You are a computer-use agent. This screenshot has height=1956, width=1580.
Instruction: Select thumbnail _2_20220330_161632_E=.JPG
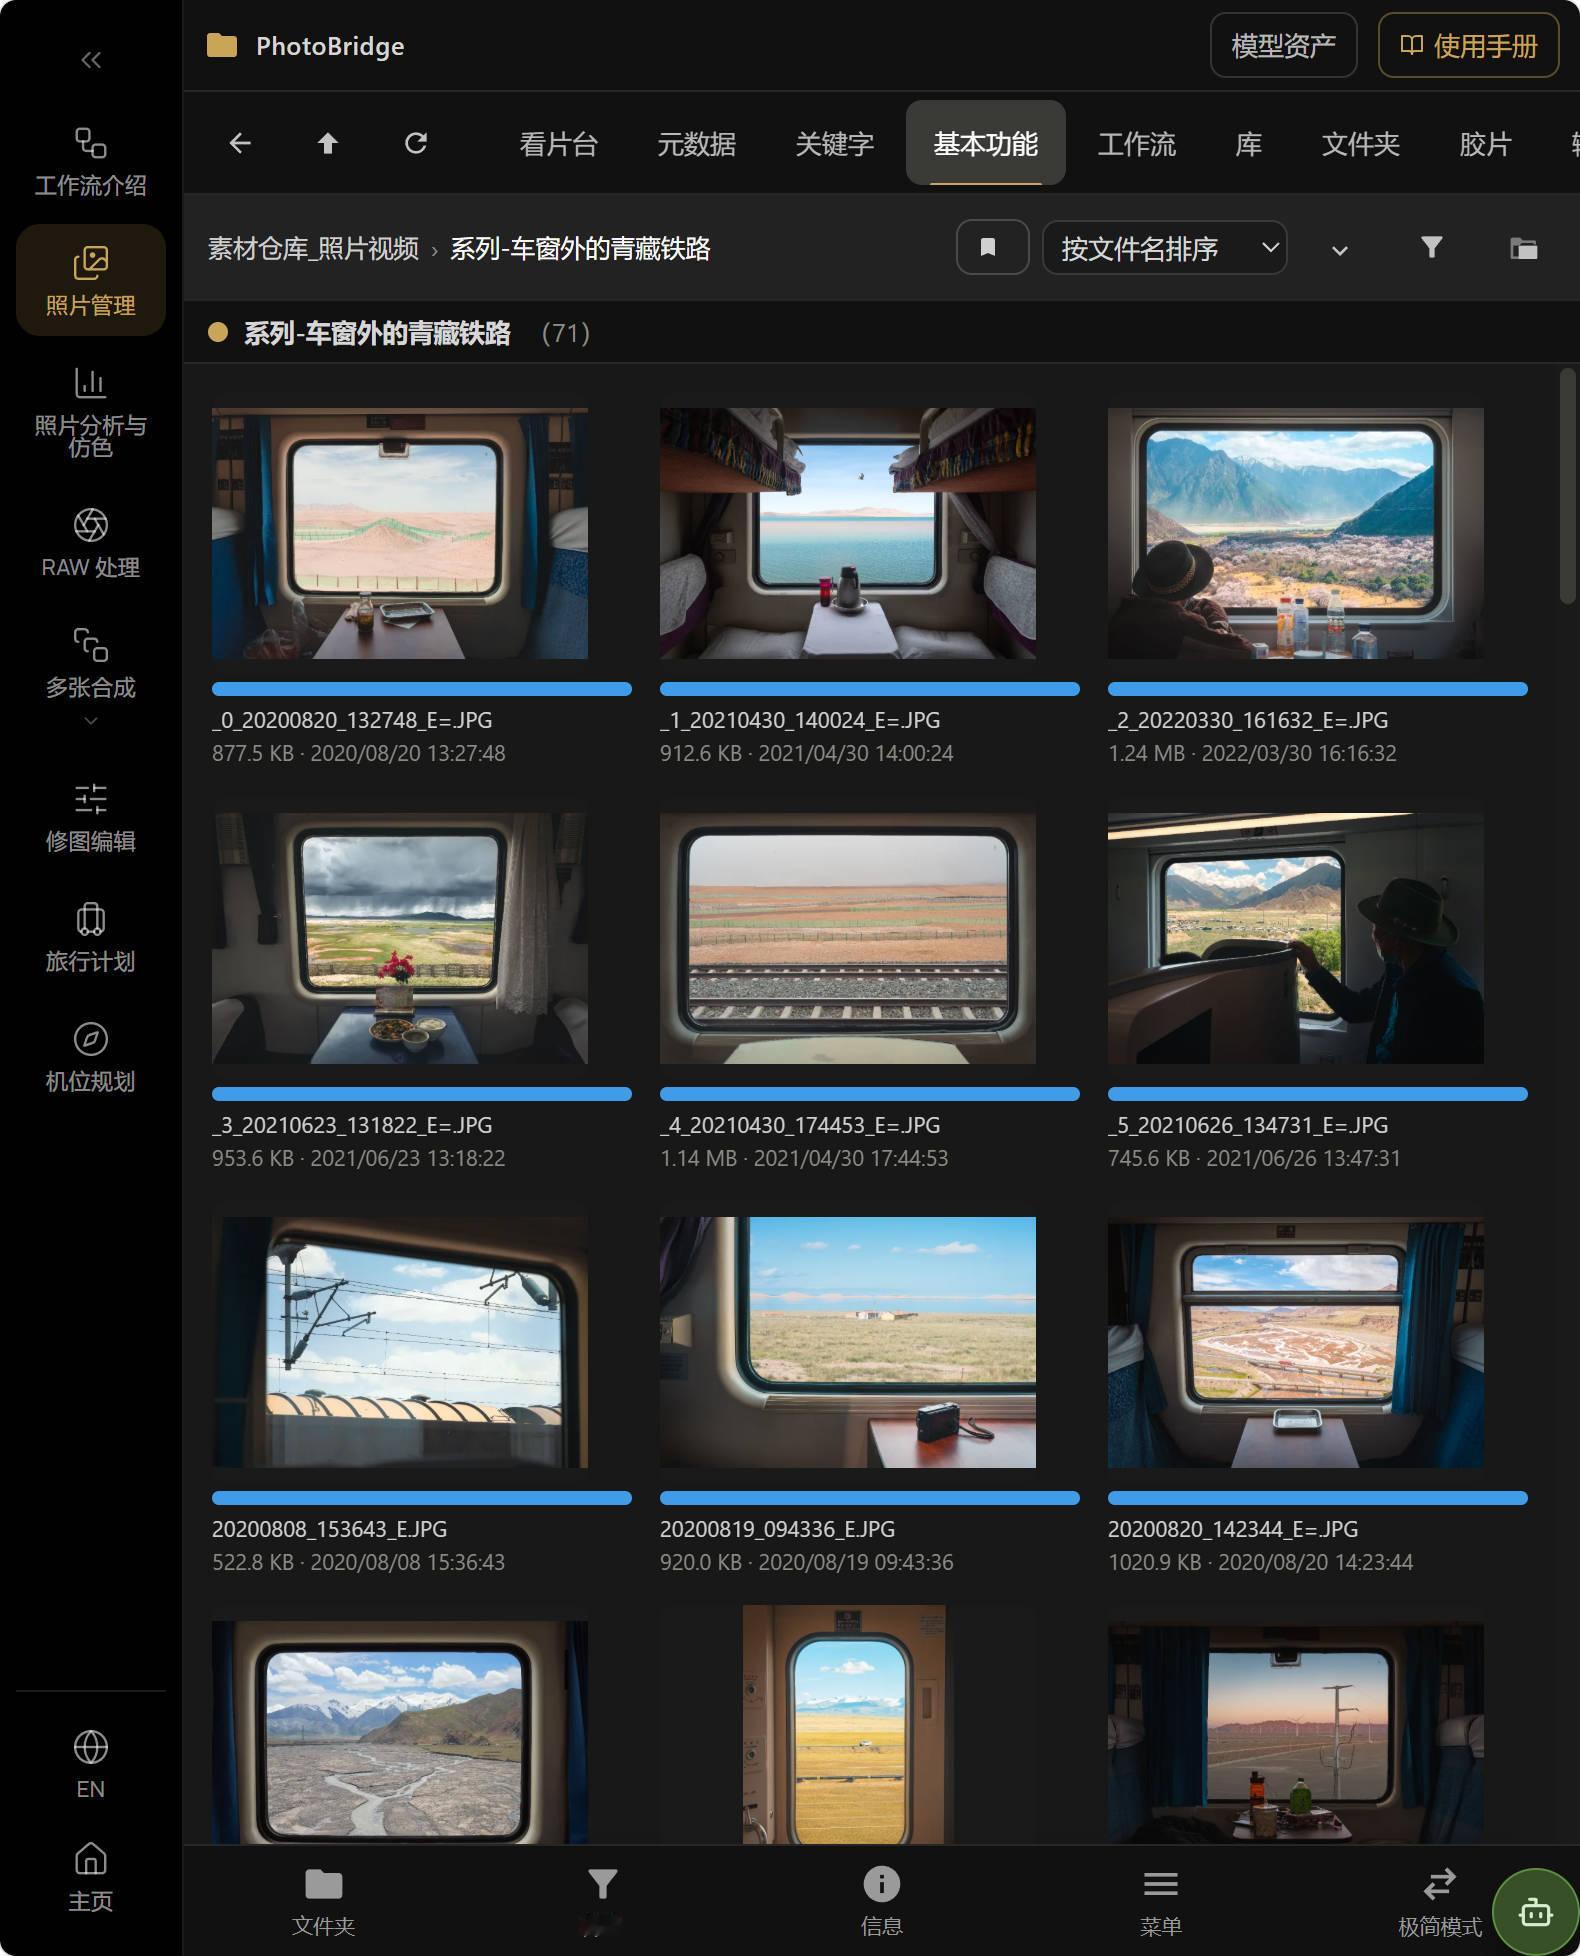pyautogui.click(x=1295, y=533)
